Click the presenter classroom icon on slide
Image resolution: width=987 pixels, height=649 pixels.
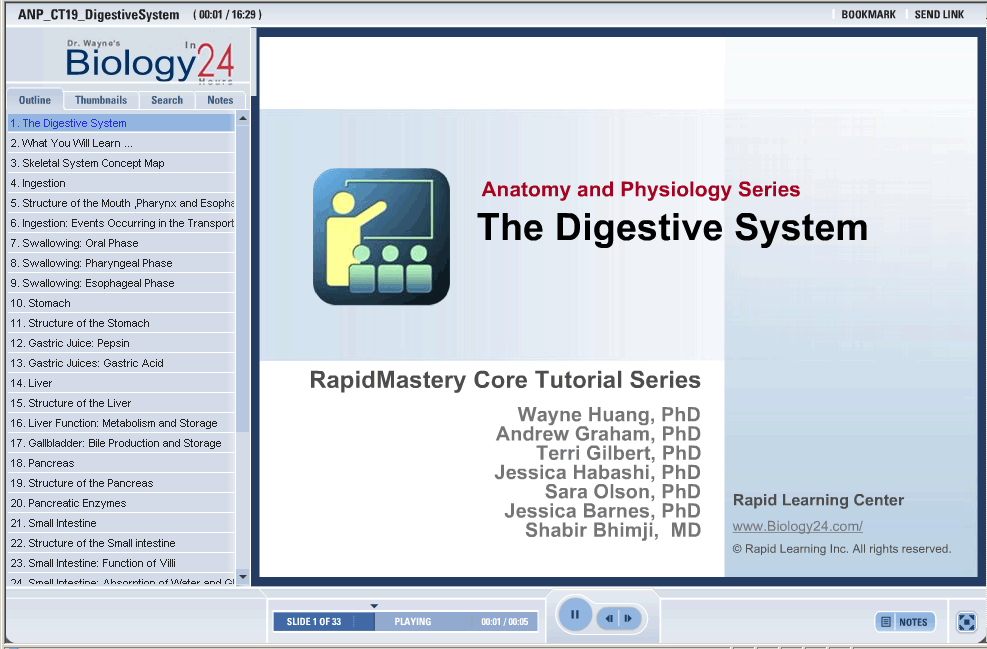tap(381, 237)
